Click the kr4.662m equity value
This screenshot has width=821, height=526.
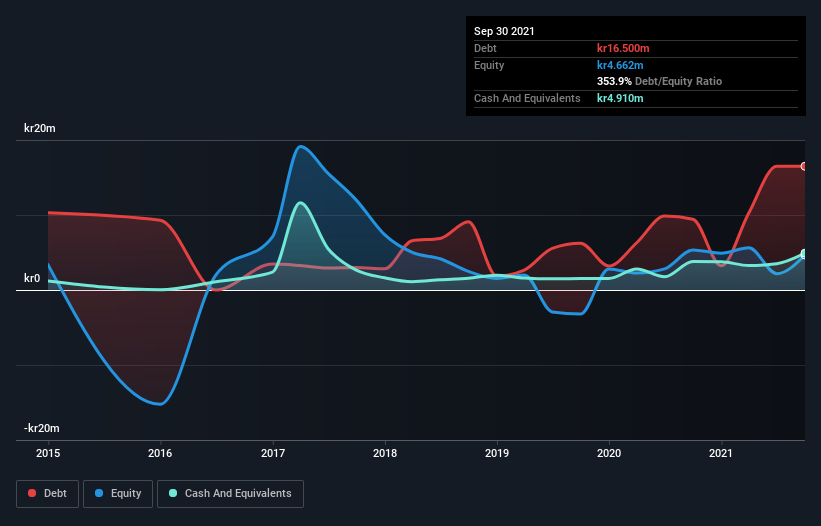click(x=620, y=65)
